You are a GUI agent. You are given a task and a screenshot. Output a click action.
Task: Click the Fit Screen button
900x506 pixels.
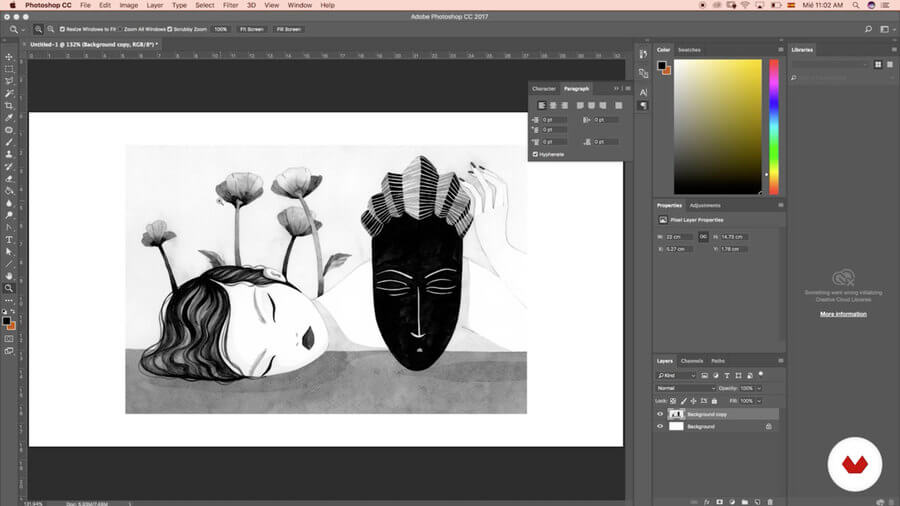point(251,29)
